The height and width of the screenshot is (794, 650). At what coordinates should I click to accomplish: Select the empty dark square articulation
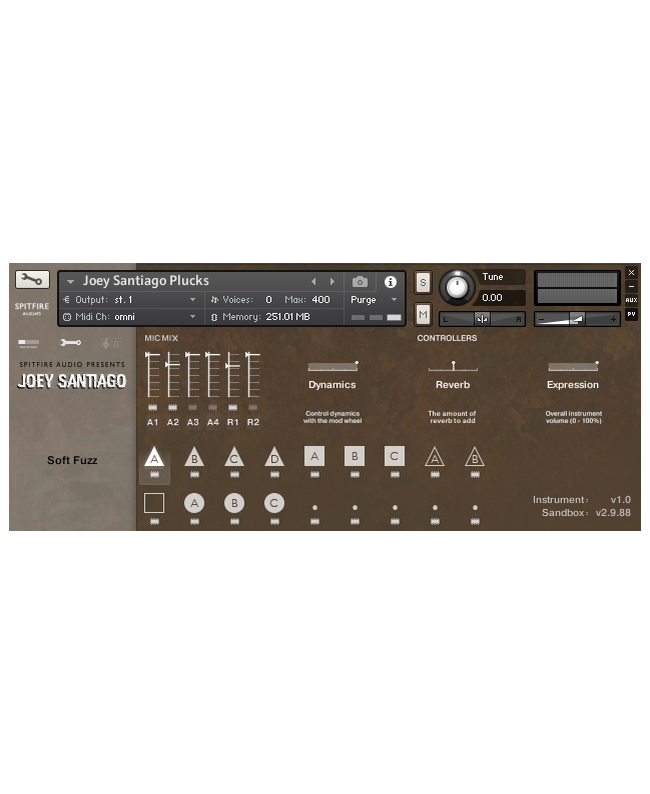tap(154, 503)
